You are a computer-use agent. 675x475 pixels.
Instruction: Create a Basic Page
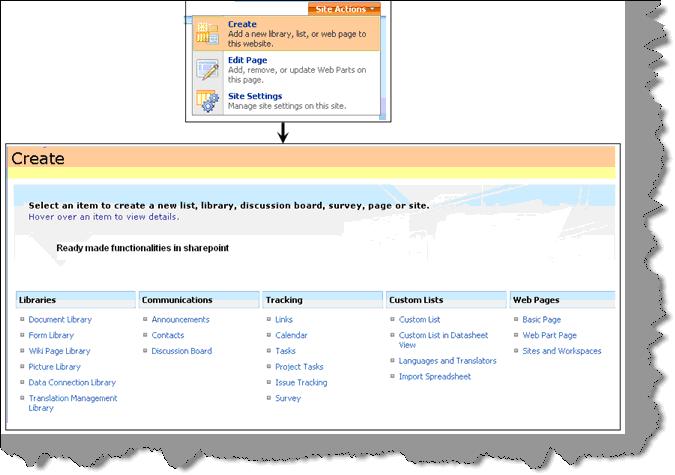pos(542,320)
